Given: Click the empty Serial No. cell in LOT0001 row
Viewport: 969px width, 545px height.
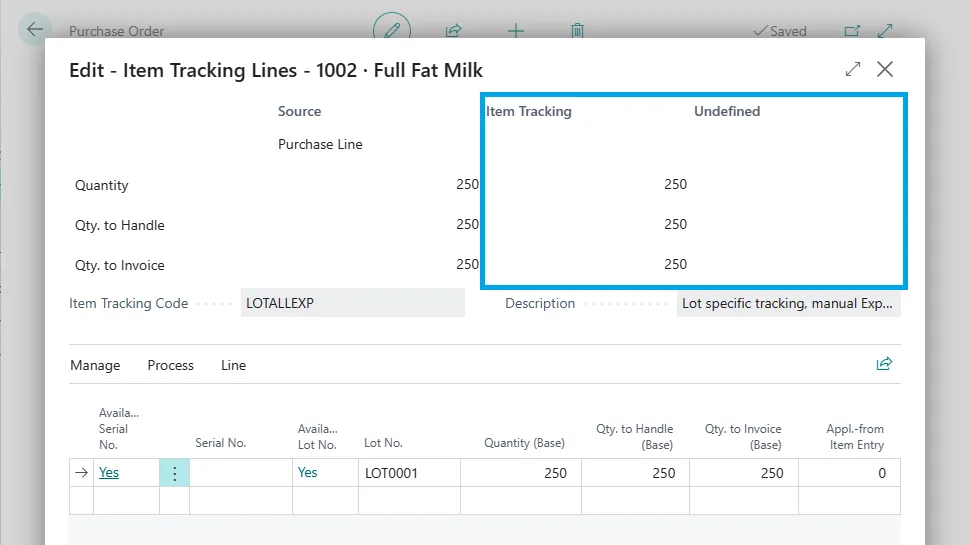Looking at the screenshot, I should coord(241,473).
